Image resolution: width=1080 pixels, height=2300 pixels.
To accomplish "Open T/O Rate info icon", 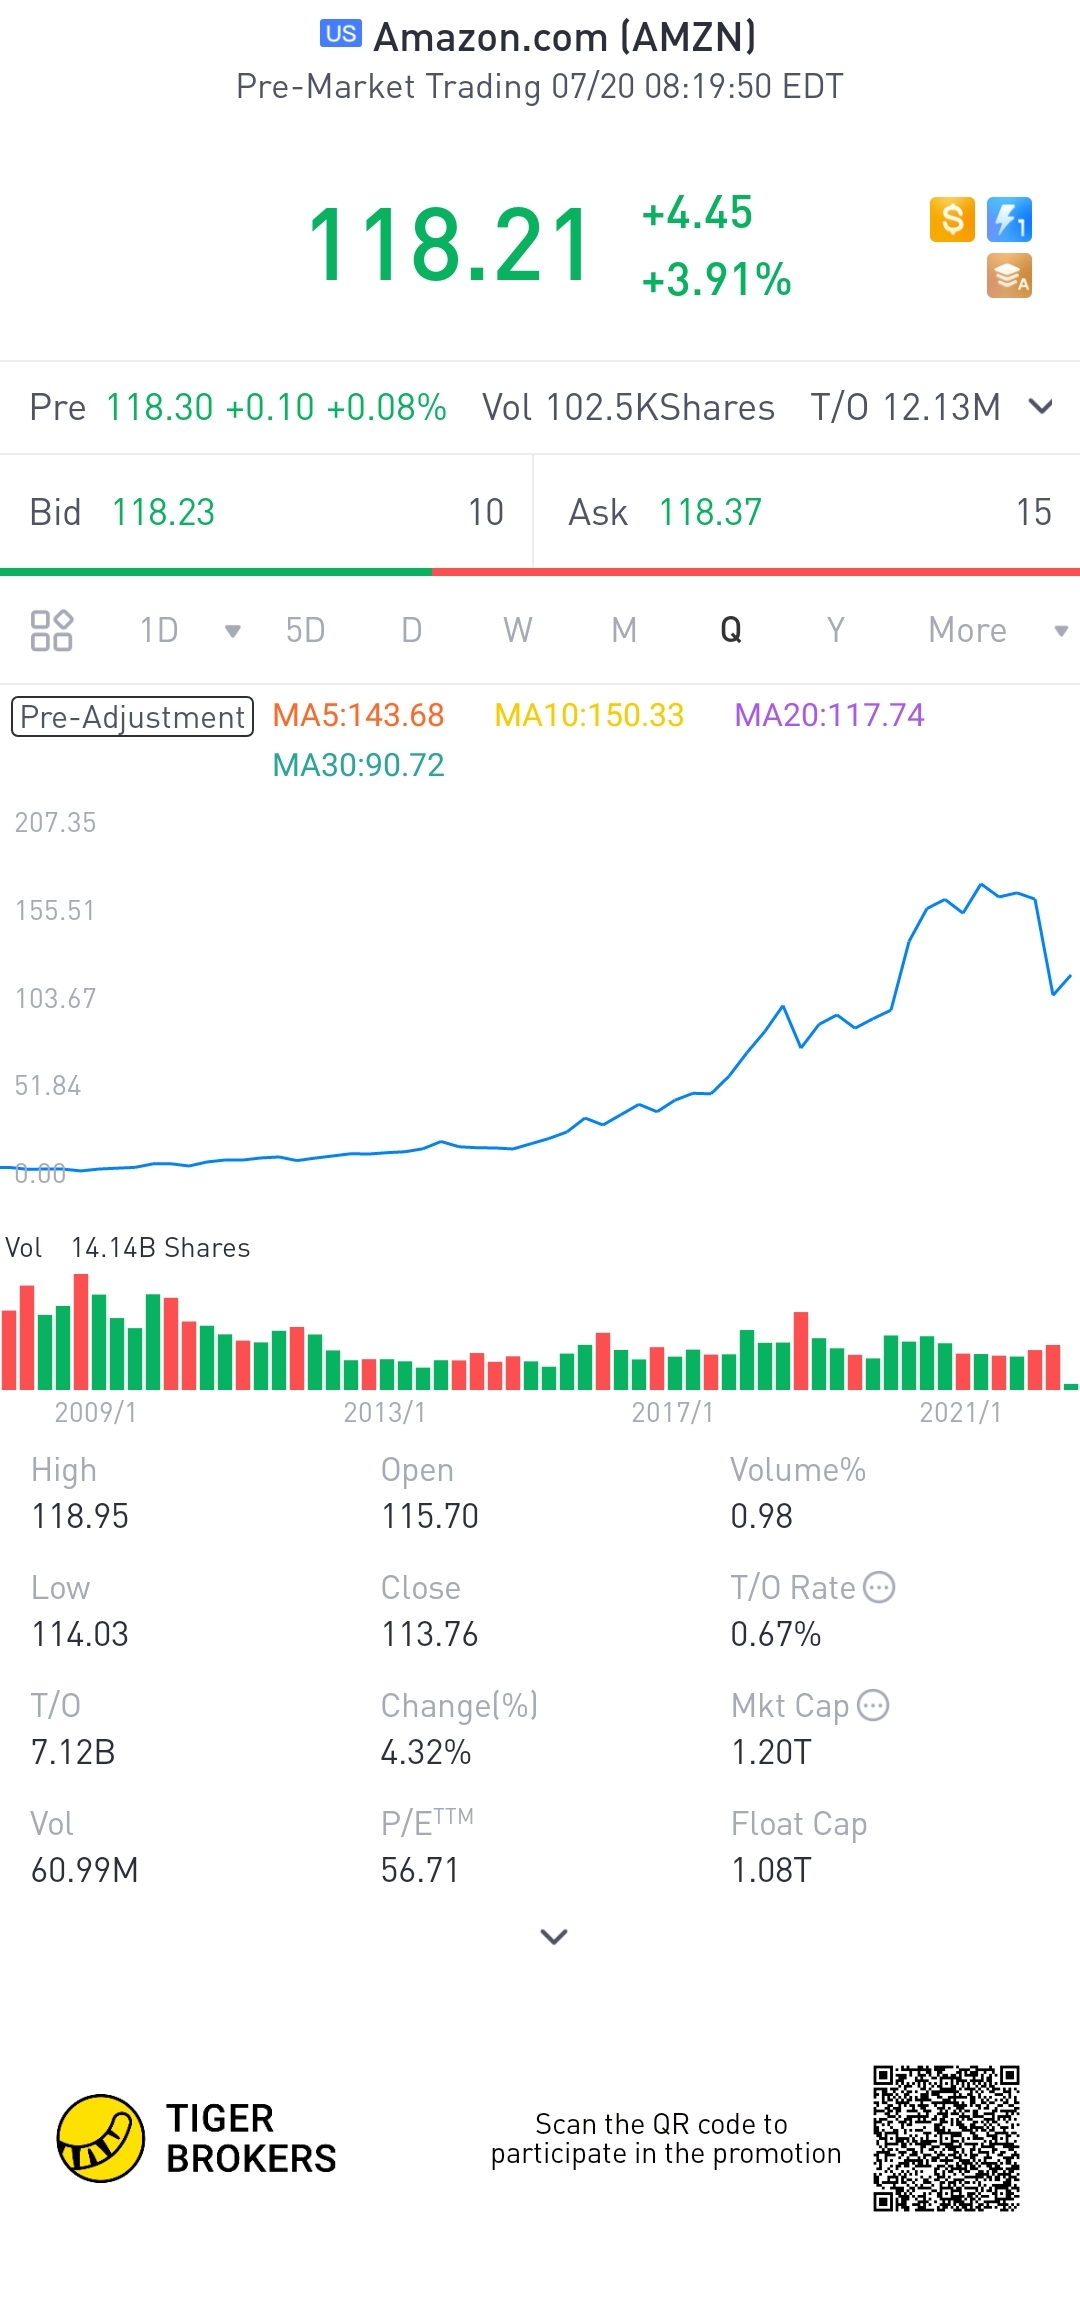I will (x=879, y=1587).
